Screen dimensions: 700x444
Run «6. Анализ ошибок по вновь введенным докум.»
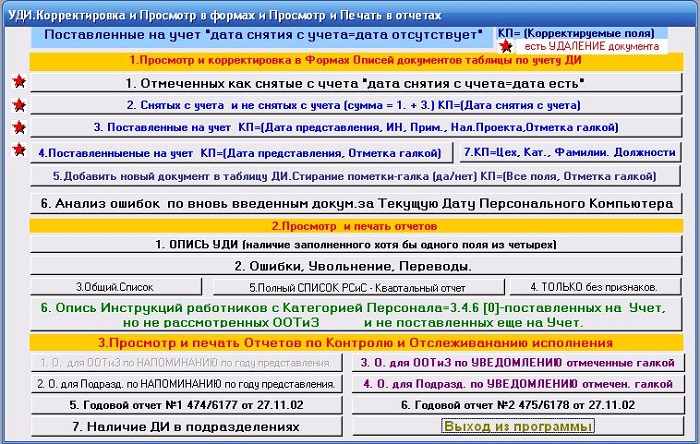click(x=356, y=203)
